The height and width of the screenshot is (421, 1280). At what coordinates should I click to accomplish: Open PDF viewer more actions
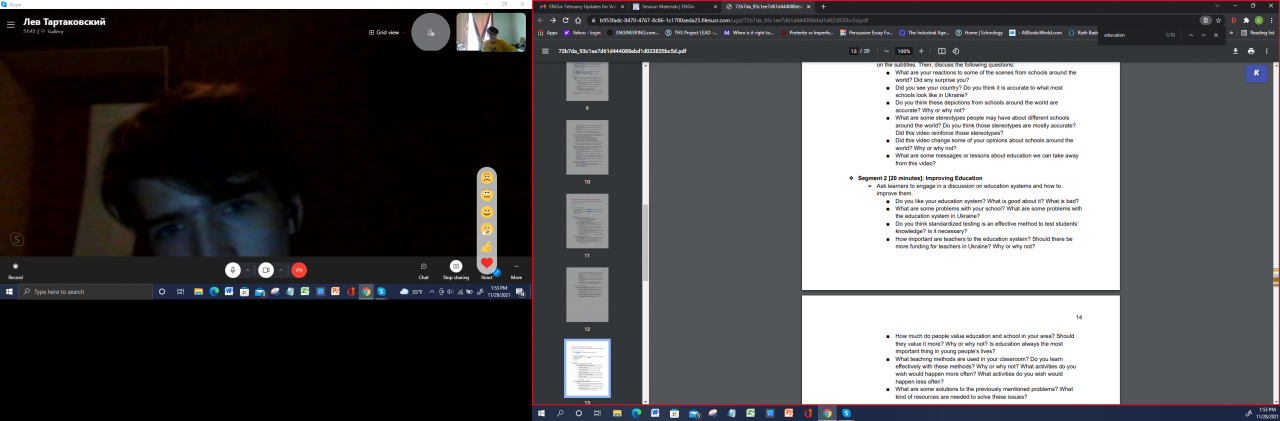pos(1267,51)
